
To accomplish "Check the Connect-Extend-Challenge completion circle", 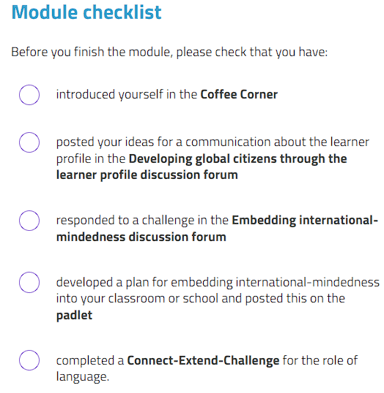I will [29, 360].
